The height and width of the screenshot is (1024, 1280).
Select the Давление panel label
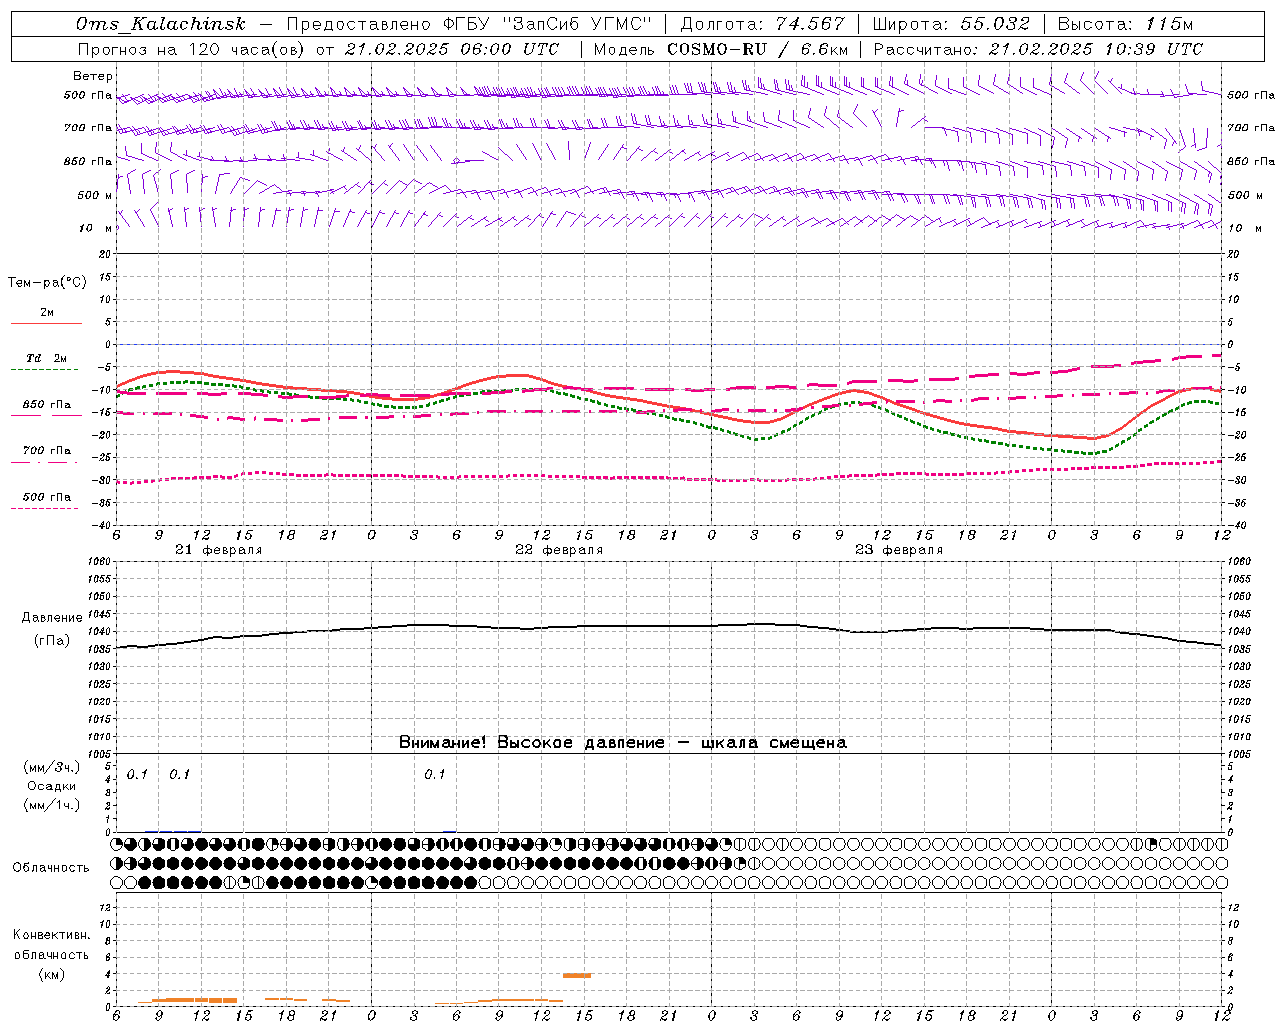click(x=52, y=618)
